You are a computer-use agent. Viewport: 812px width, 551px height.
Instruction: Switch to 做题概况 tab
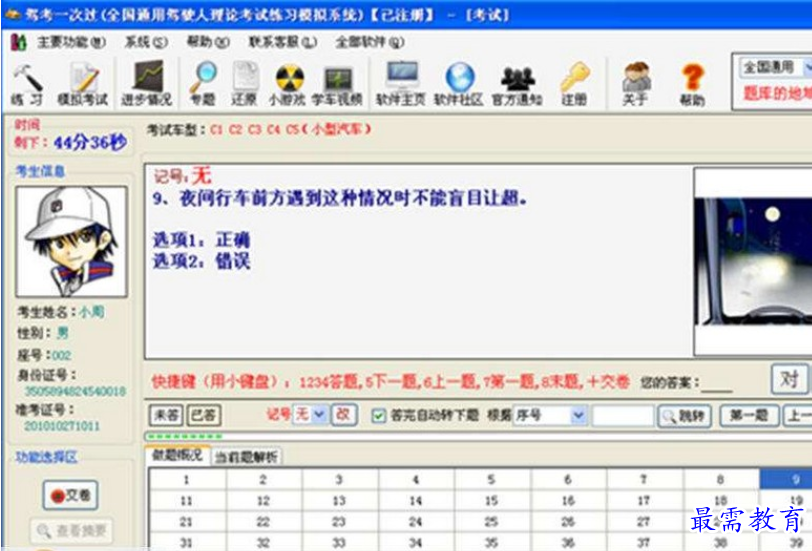[x=178, y=455]
